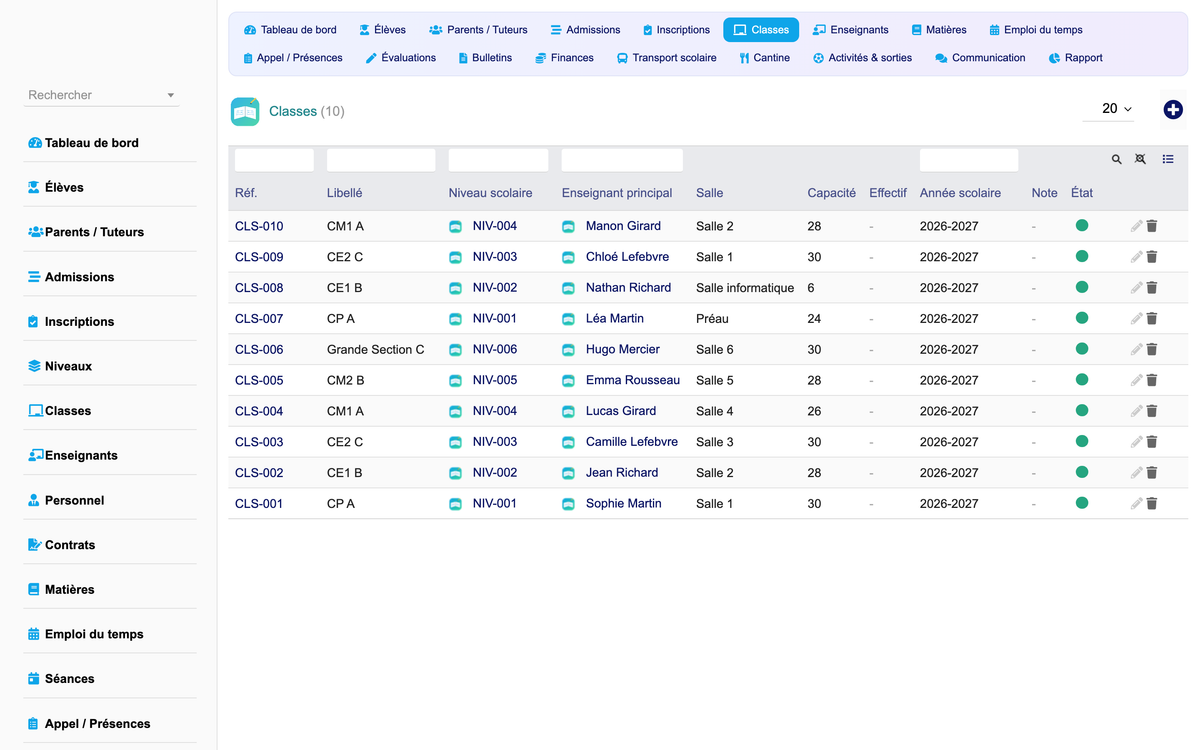Open the Cantine tab
This screenshot has width=1200, height=750.
[x=765, y=58]
